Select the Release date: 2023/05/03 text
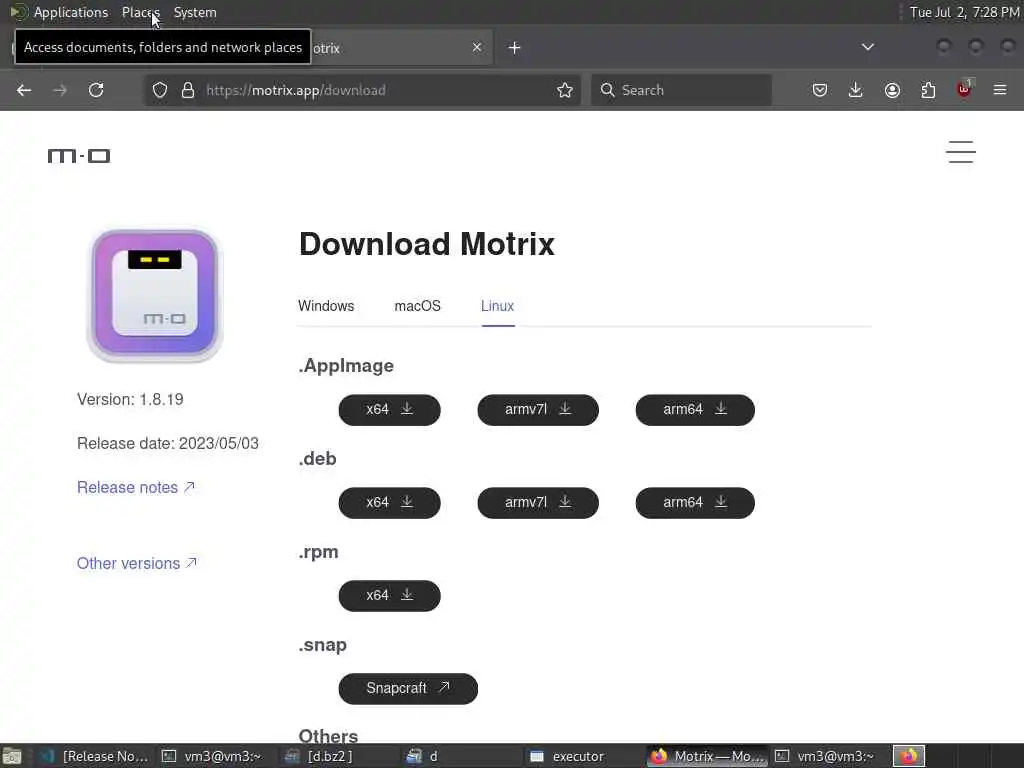Screen dimensions: 1024x768 pyautogui.click(x=168, y=443)
